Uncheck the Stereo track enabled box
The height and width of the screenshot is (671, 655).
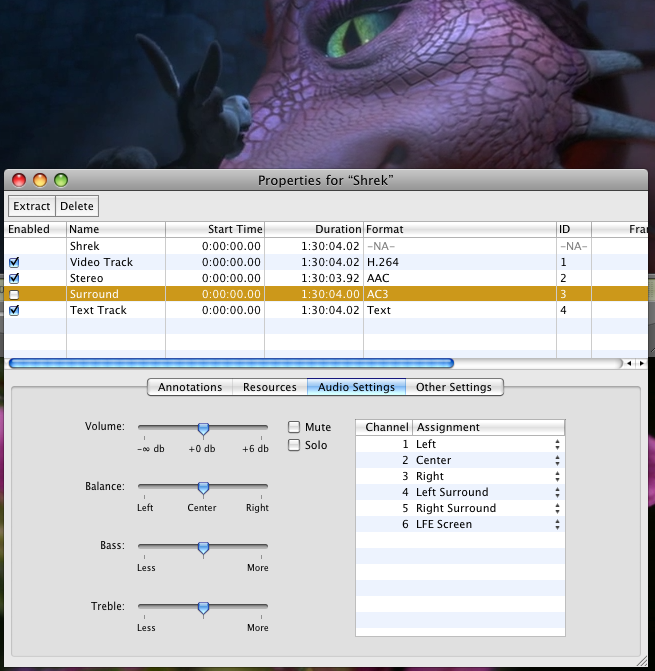point(14,278)
